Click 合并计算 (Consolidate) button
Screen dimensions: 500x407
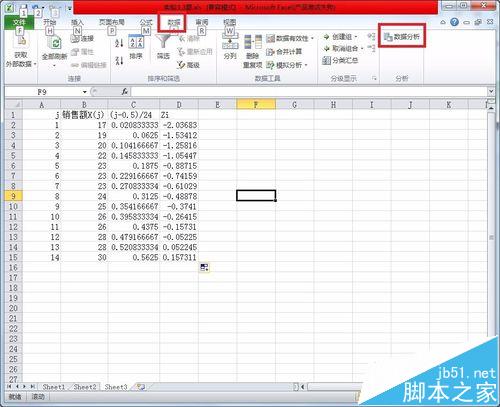pyautogui.click(x=284, y=52)
